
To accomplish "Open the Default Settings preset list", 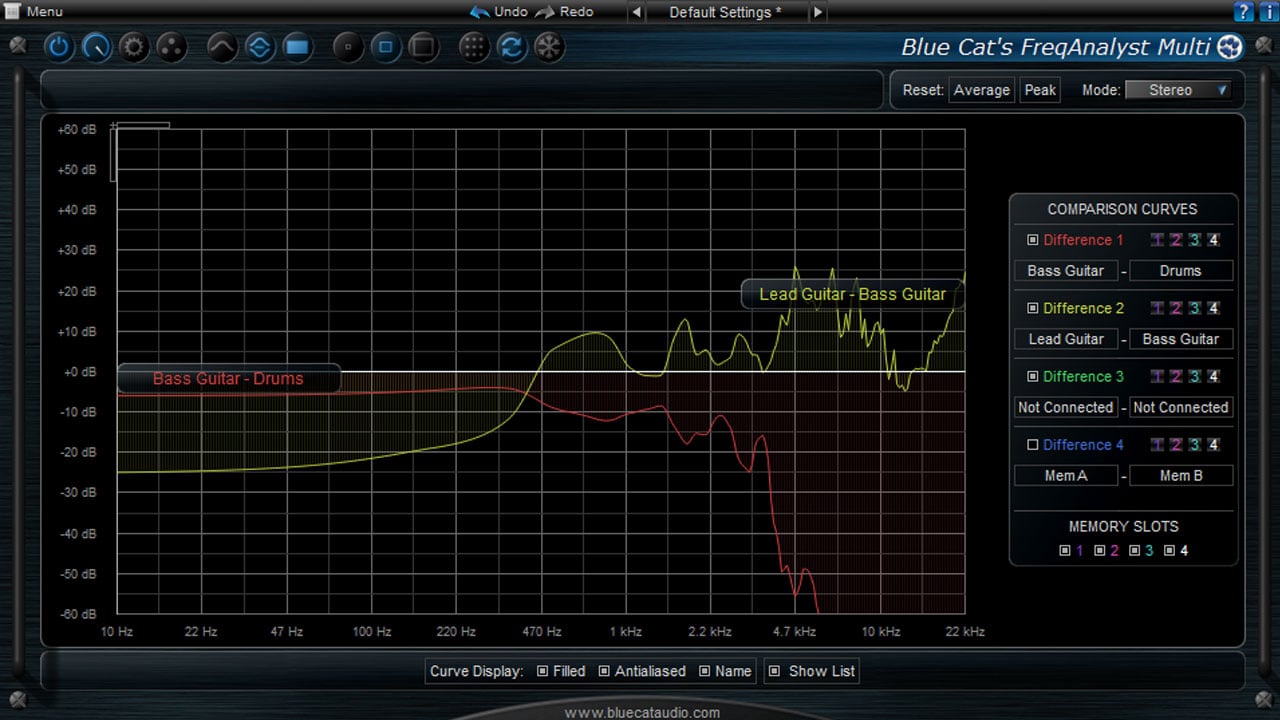I will point(726,12).
